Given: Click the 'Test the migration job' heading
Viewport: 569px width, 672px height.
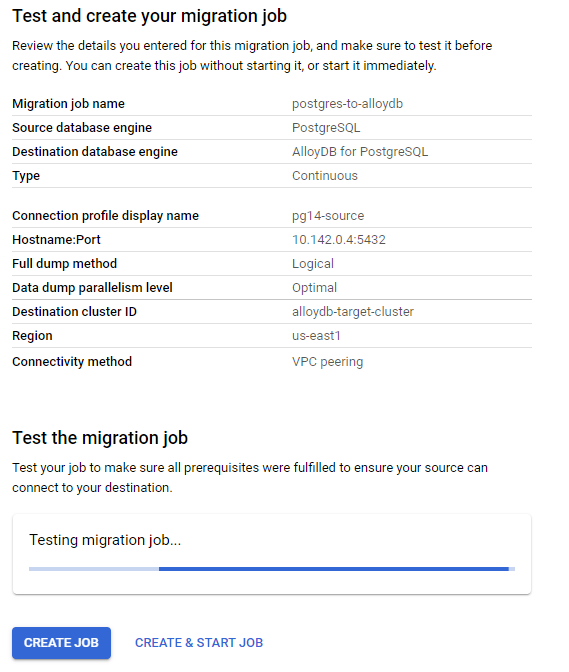Looking at the screenshot, I should click(x=100, y=438).
